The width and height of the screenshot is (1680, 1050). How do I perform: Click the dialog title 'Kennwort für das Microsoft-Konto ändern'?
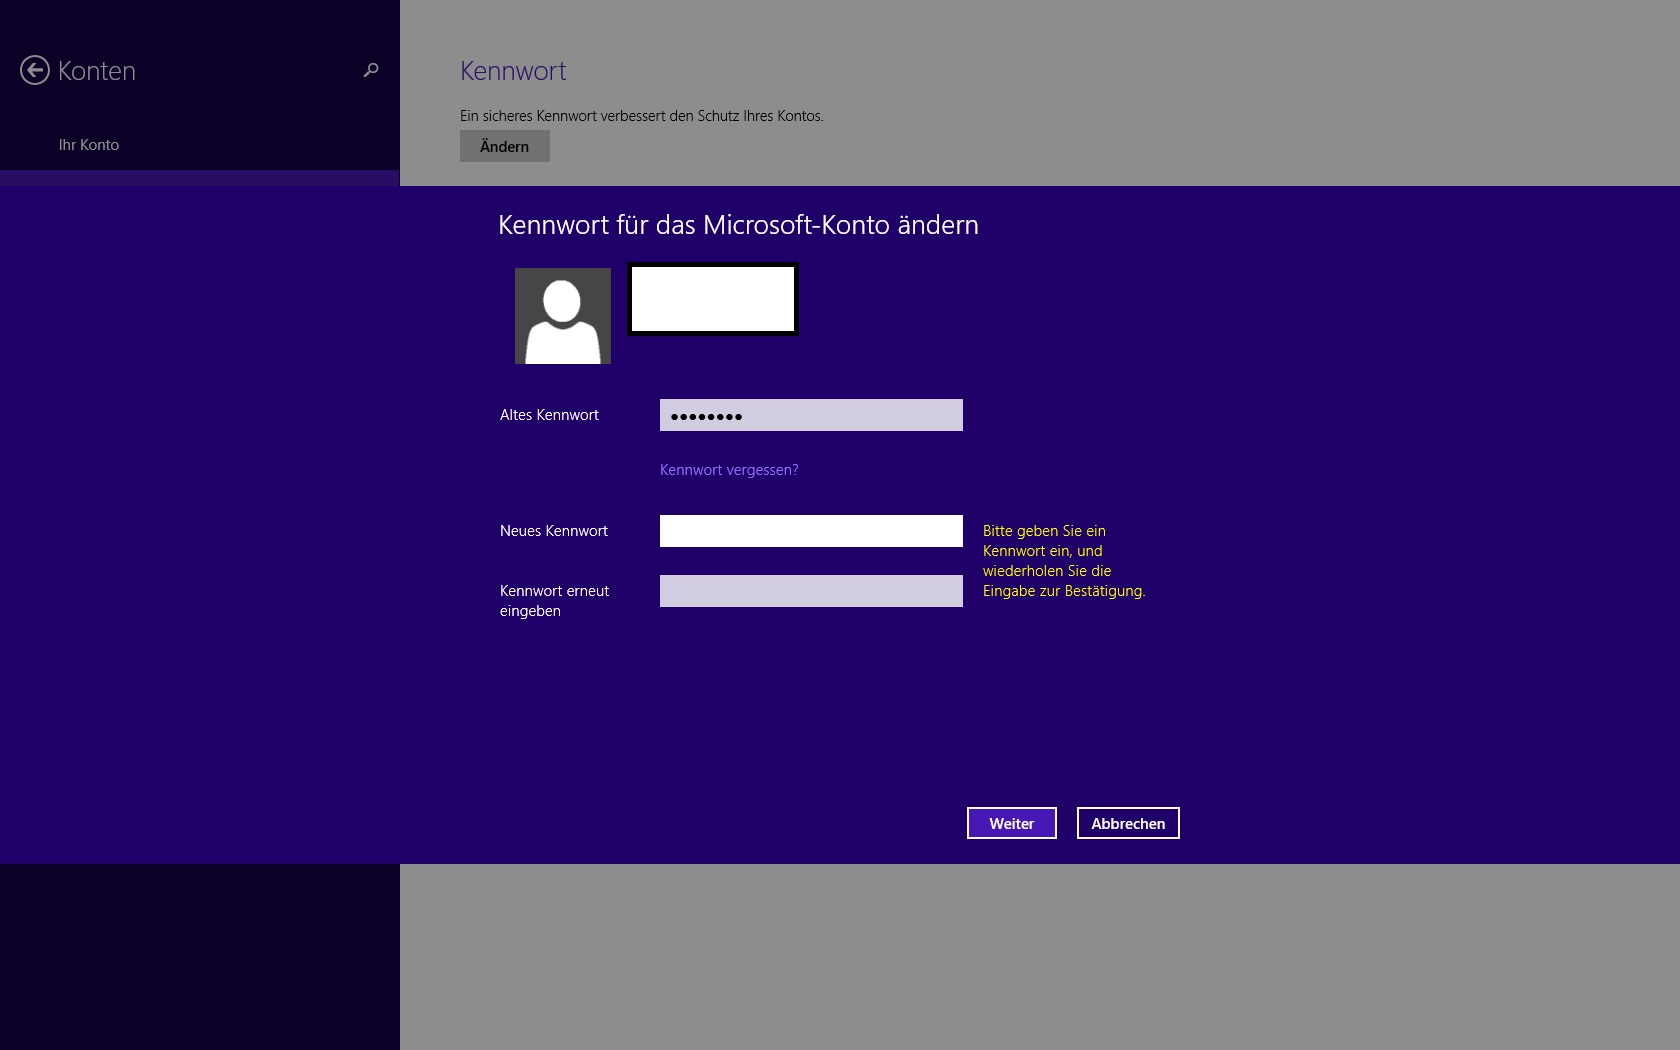738,225
